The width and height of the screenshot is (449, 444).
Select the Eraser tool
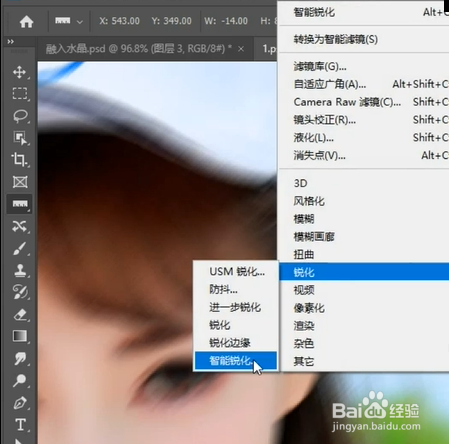click(20, 314)
